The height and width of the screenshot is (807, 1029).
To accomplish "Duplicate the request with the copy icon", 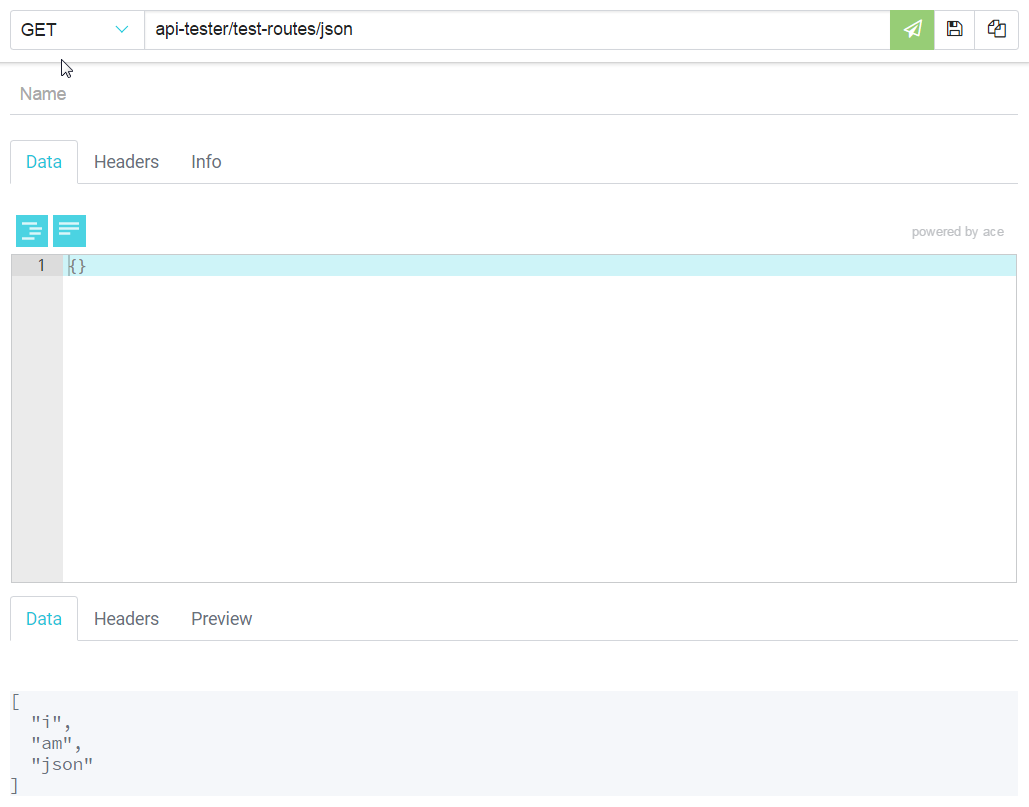I will [996, 30].
